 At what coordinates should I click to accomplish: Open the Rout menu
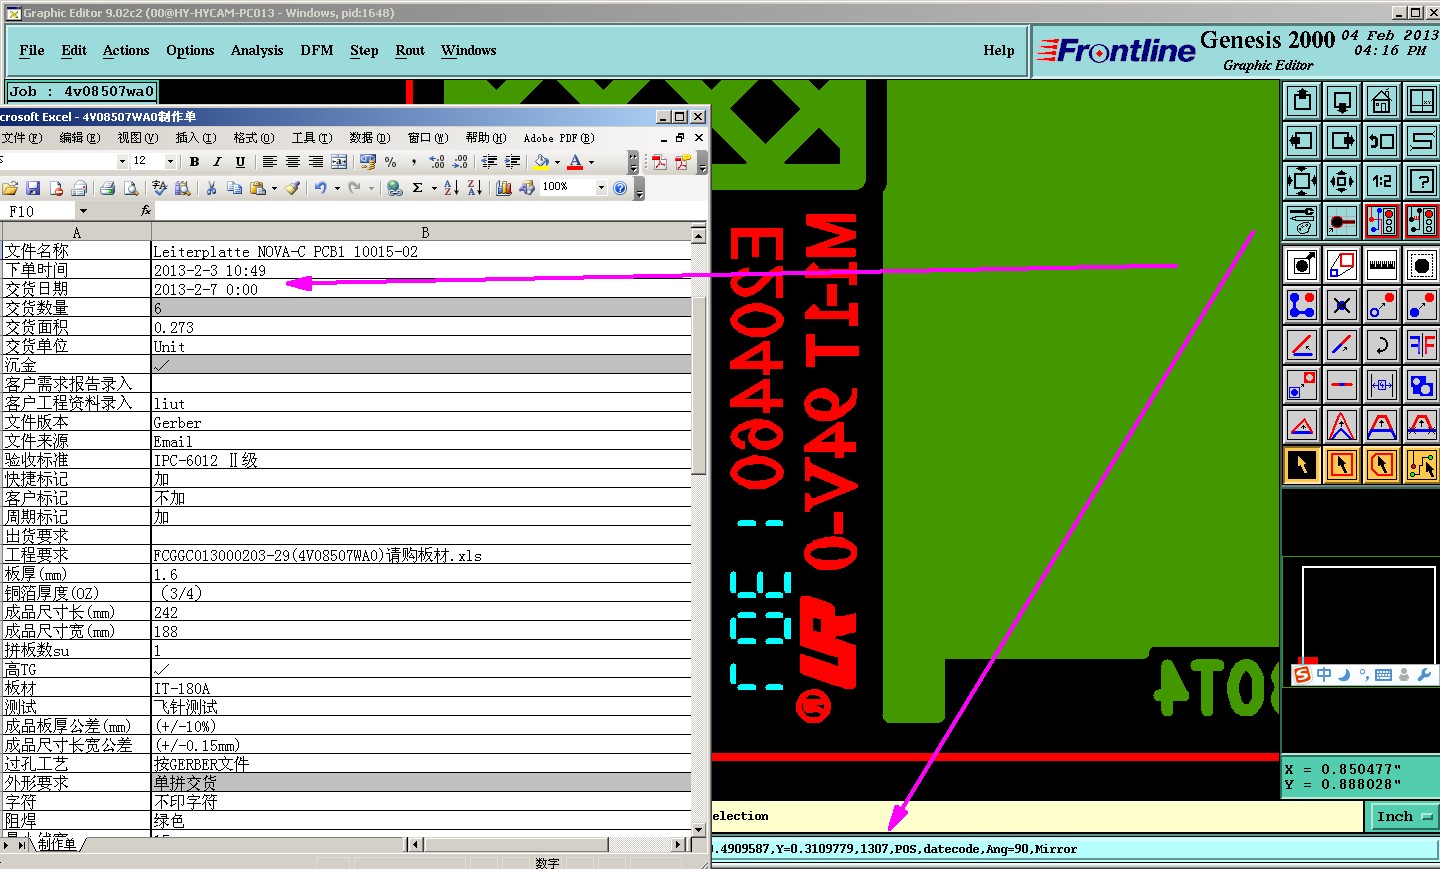click(x=410, y=51)
